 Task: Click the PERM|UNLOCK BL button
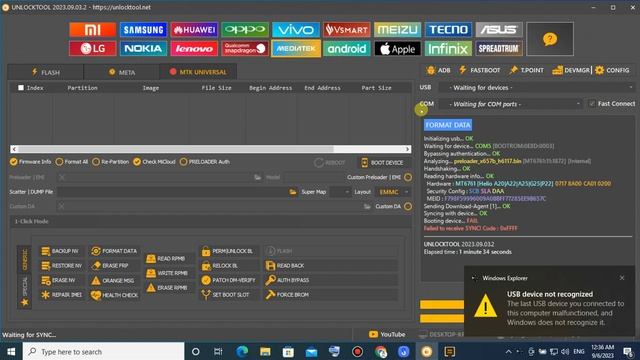pos(229,251)
